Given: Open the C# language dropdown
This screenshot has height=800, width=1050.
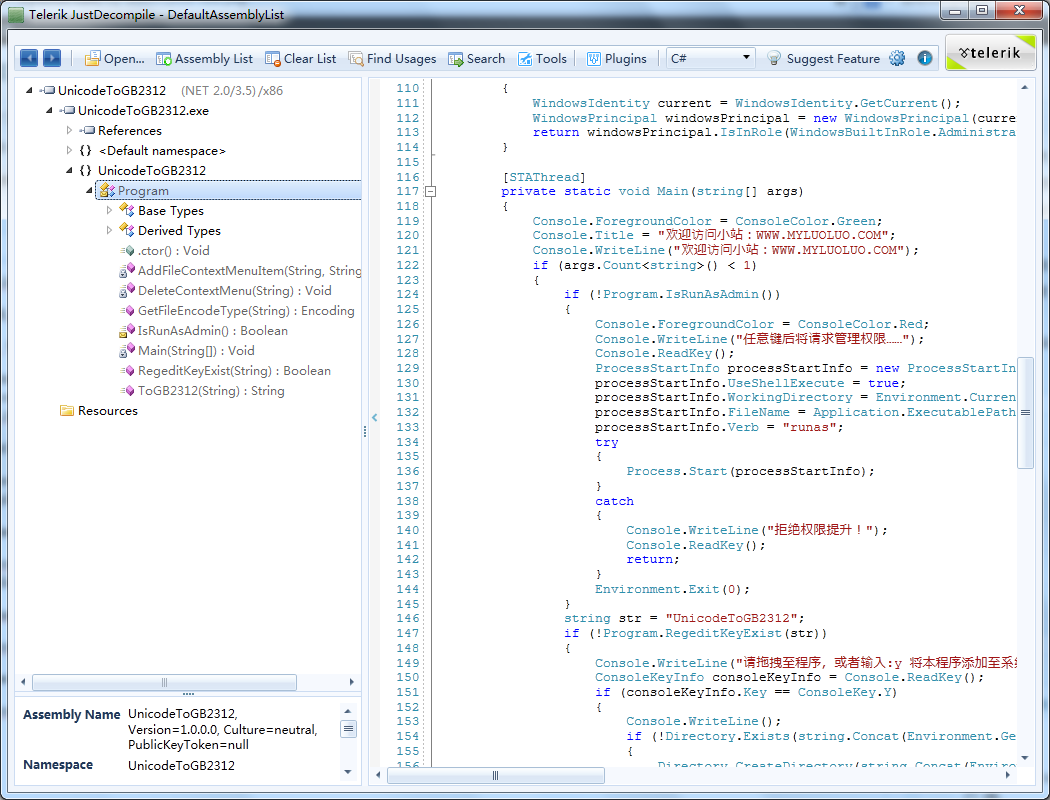Looking at the screenshot, I should [x=710, y=58].
